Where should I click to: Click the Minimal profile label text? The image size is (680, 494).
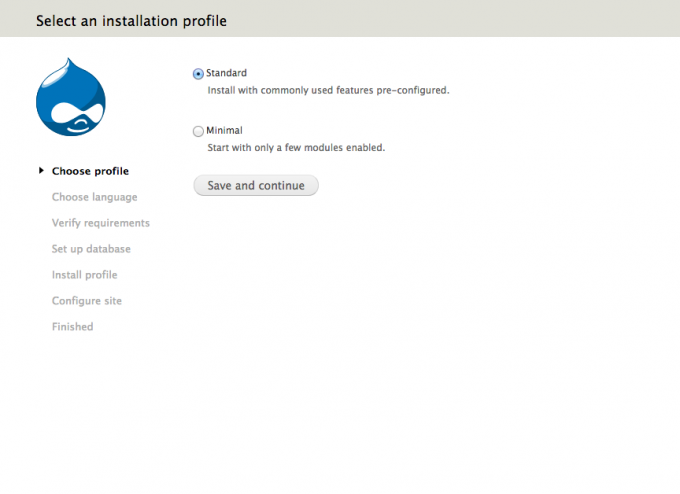click(x=224, y=130)
